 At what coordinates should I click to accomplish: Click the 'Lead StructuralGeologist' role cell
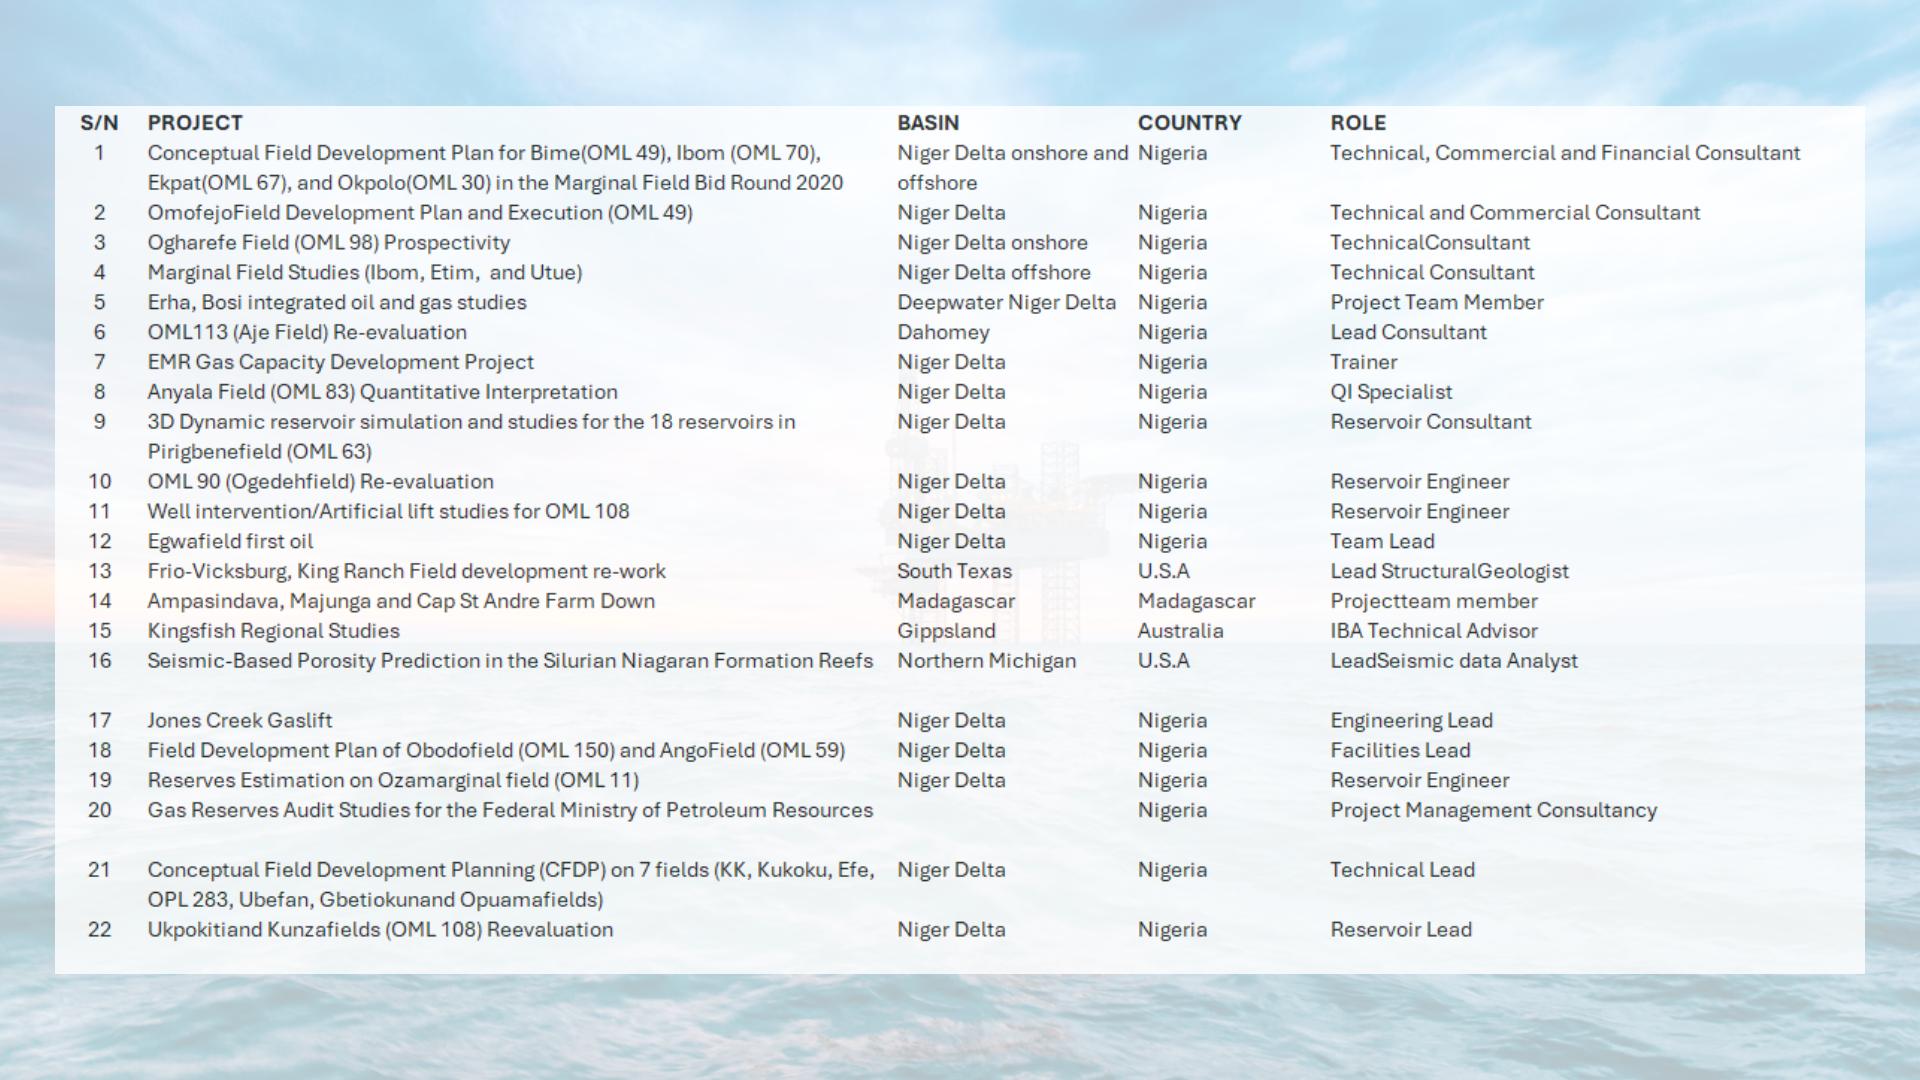1449,571
